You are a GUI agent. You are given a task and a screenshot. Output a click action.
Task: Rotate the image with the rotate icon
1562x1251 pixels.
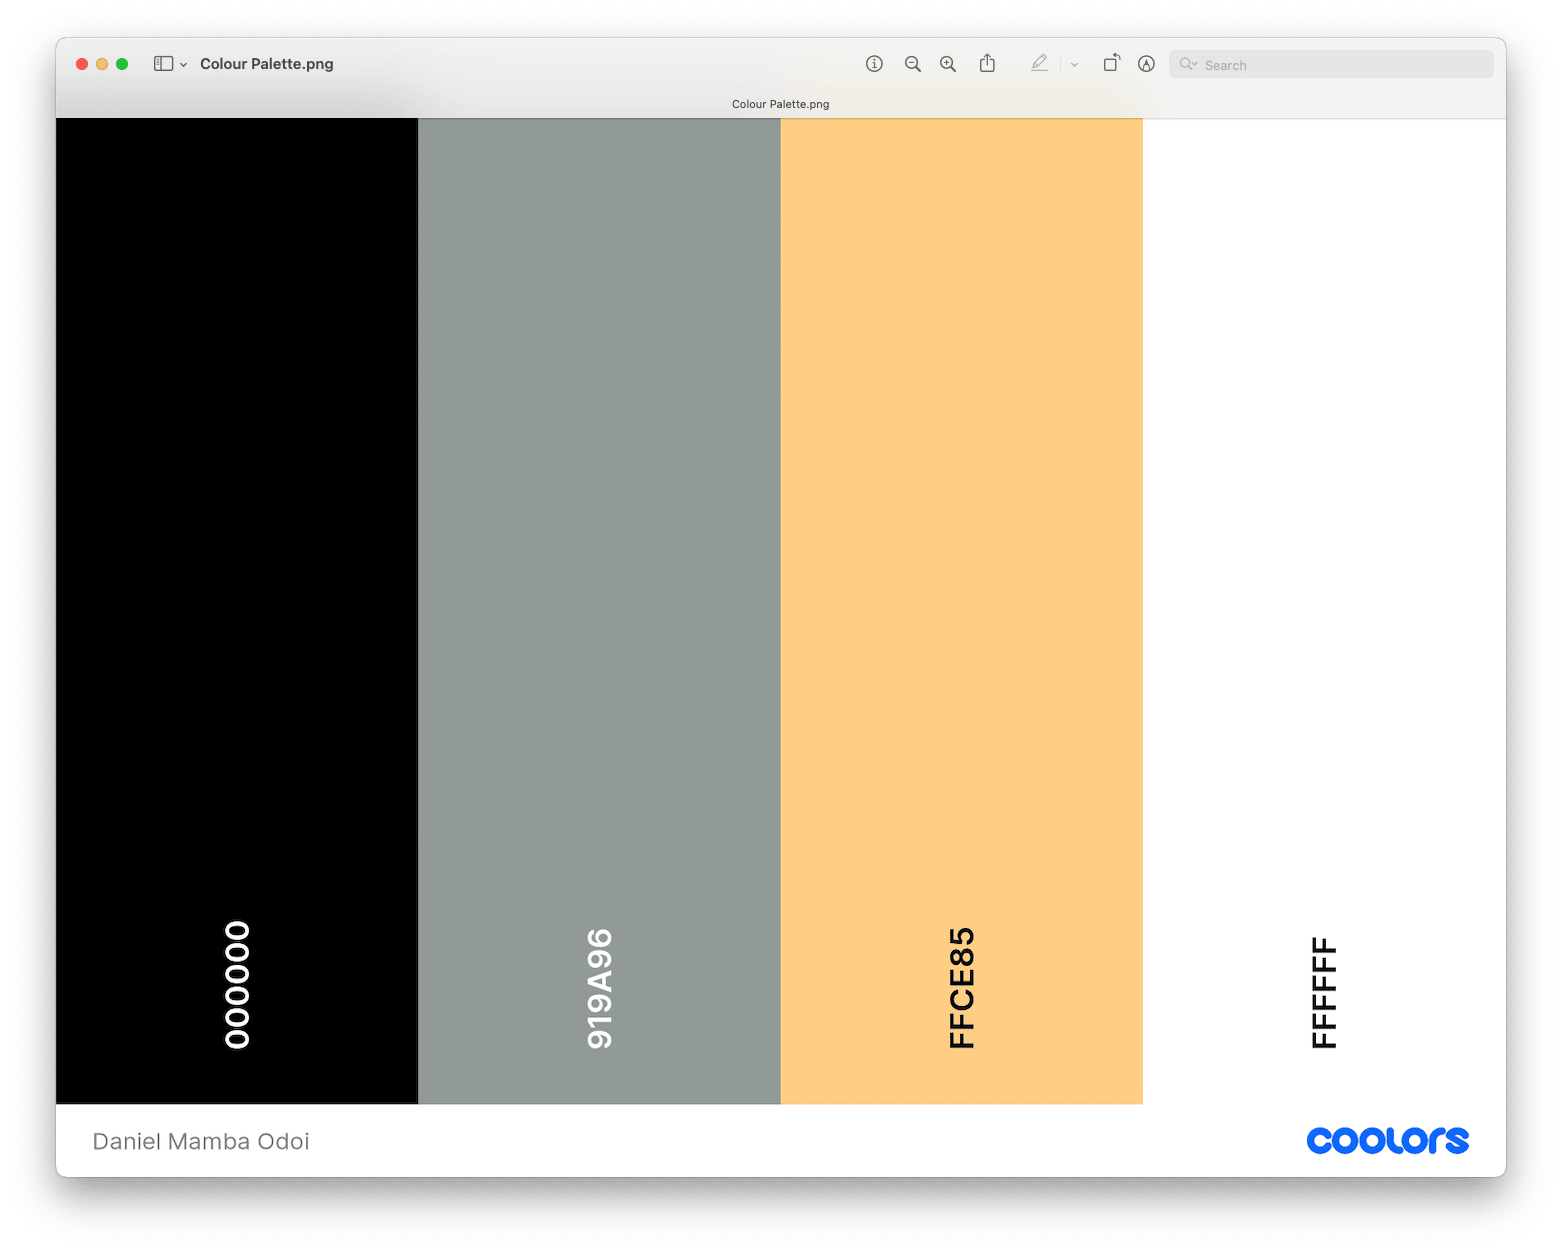point(1111,63)
